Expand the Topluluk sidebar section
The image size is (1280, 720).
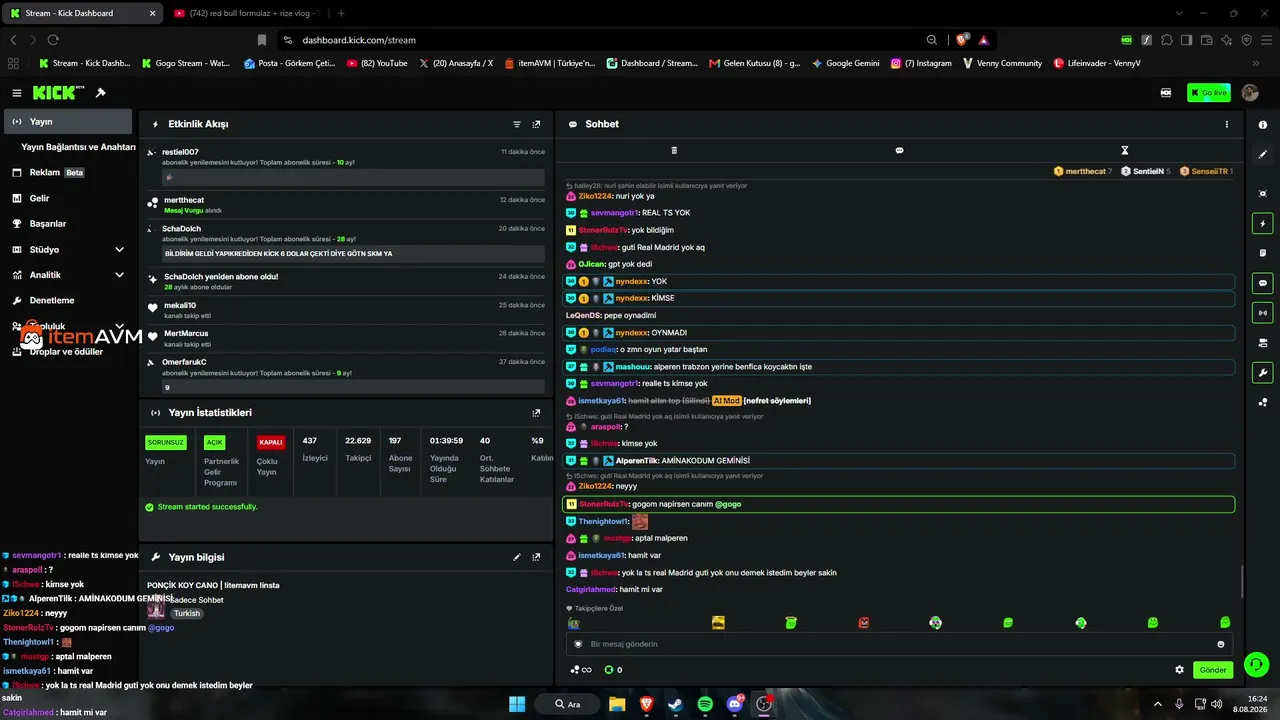119,326
